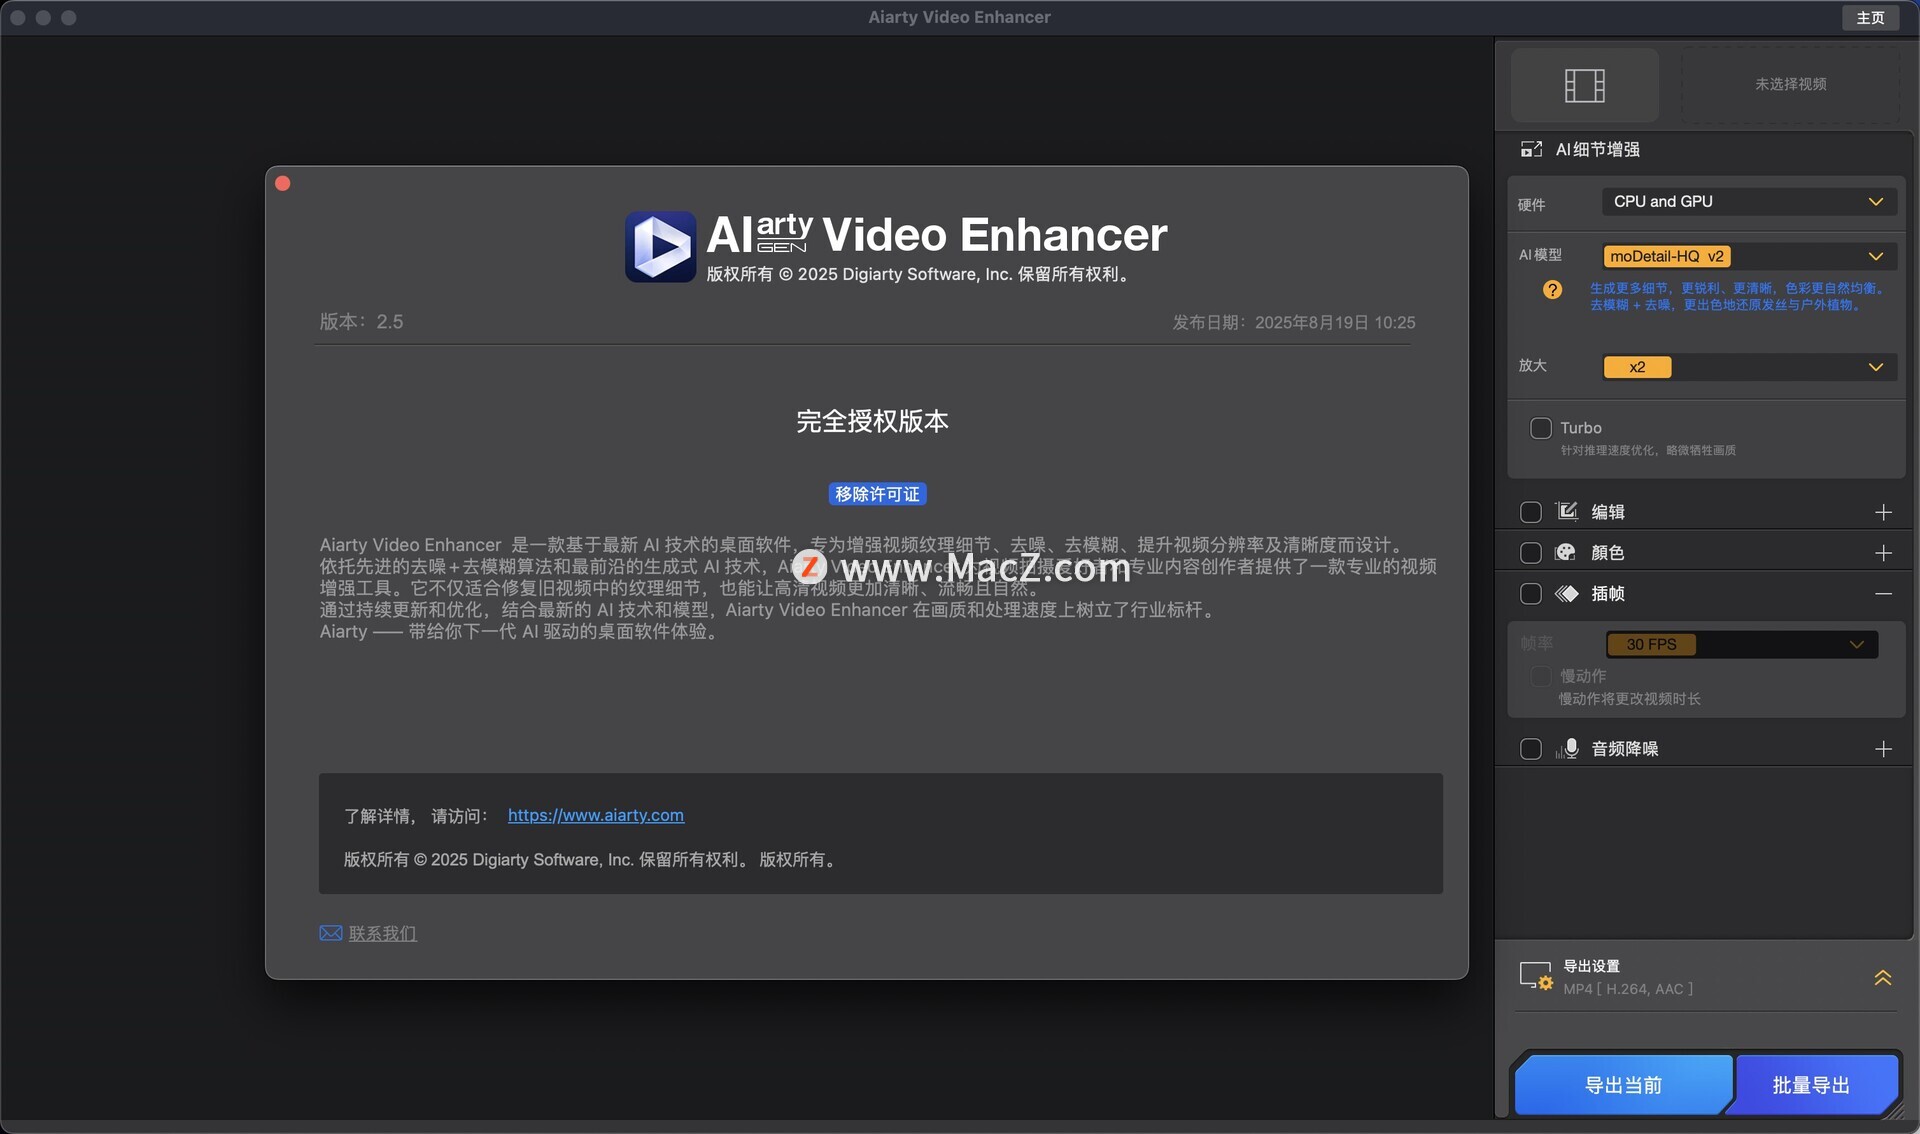Click the AI detail enhancement icon
Viewport: 1920px width, 1134px height.
(x=1531, y=149)
